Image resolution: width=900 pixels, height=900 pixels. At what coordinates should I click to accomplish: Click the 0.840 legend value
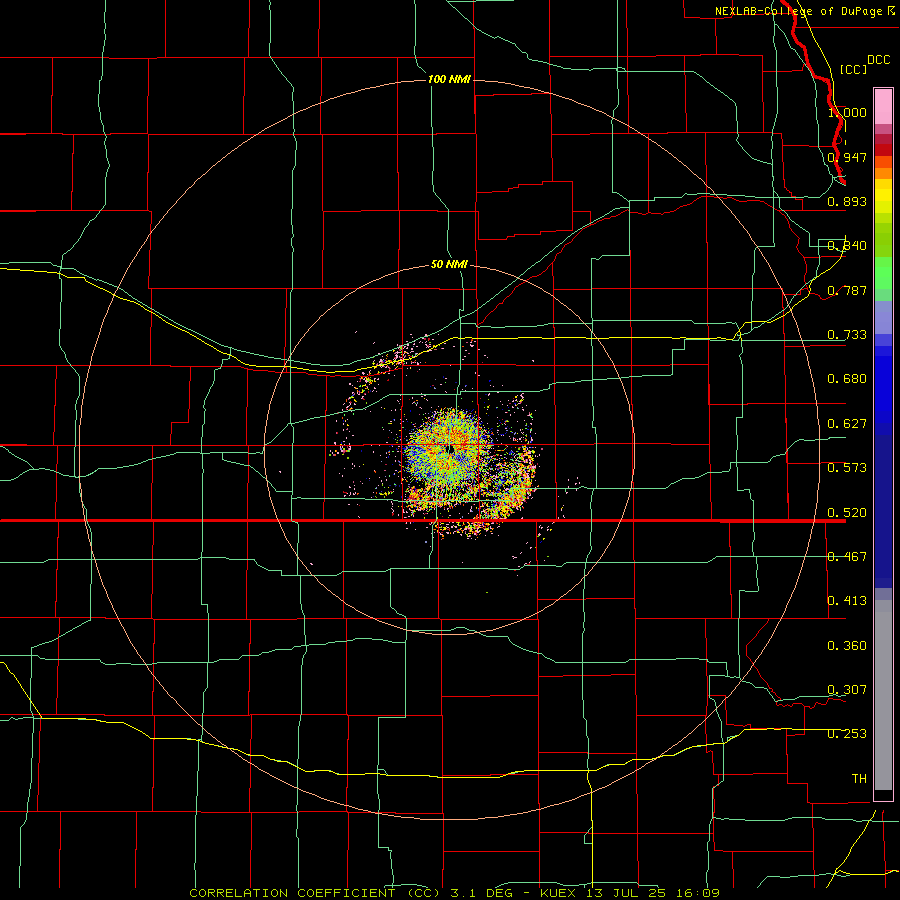(847, 246)
